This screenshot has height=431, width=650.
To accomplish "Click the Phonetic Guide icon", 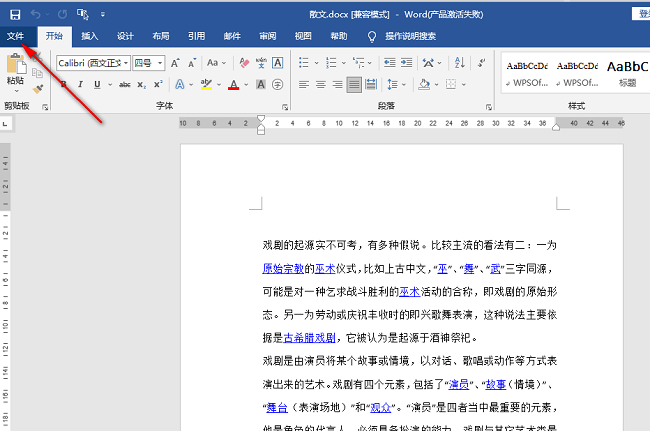I will [261, 63].
